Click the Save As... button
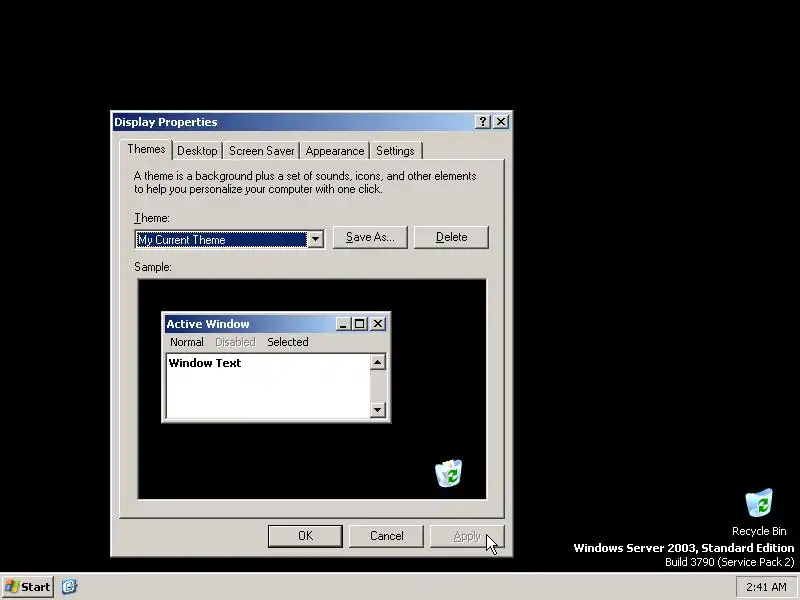The height and width of the screenshot is (600, 800). (370, 237)
